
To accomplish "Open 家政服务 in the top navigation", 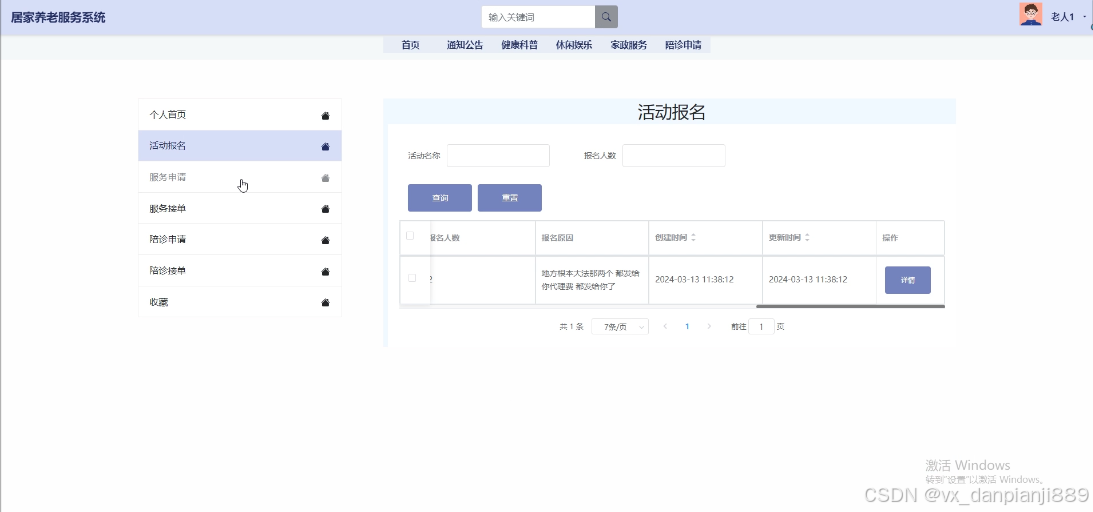I will (629, 45).
